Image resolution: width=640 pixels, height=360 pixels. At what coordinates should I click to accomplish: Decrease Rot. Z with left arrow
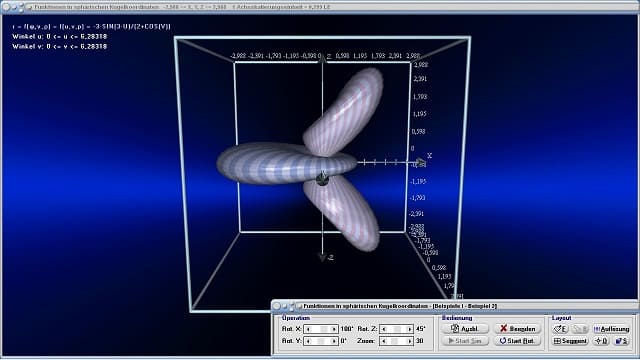click(384, 329)
